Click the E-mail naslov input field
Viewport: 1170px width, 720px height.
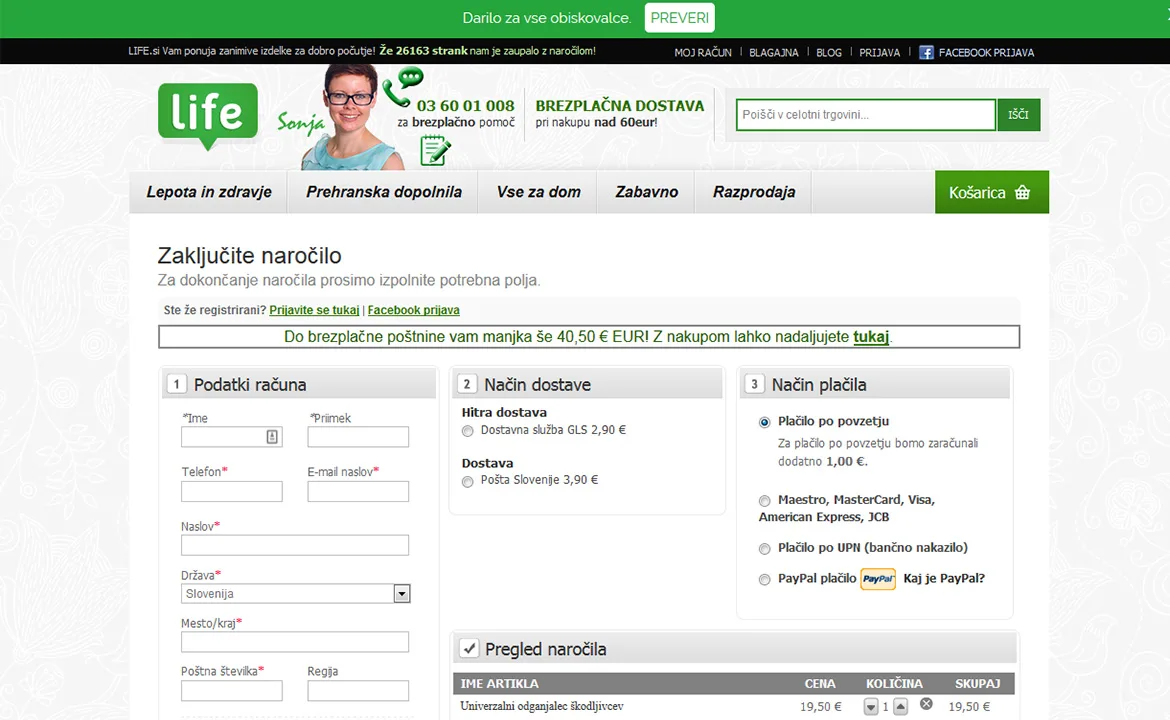pyautogui.click(x=358, y=491)
